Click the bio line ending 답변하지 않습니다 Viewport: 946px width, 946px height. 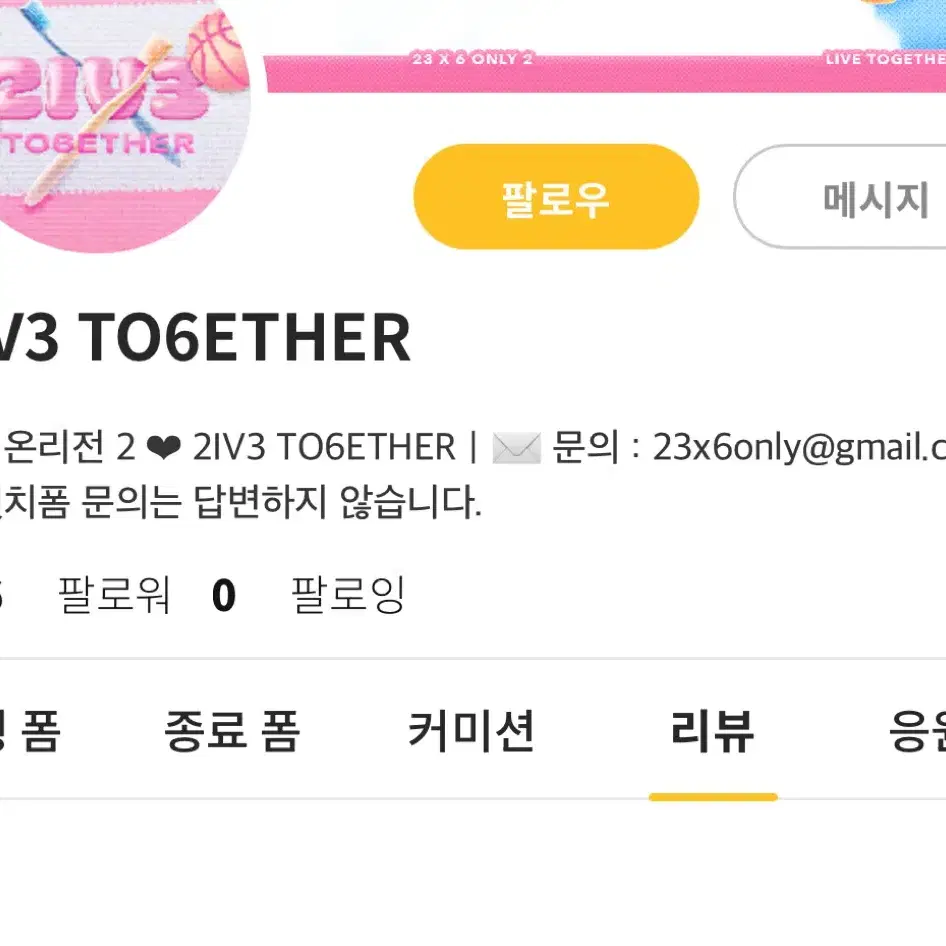(241, 502)
